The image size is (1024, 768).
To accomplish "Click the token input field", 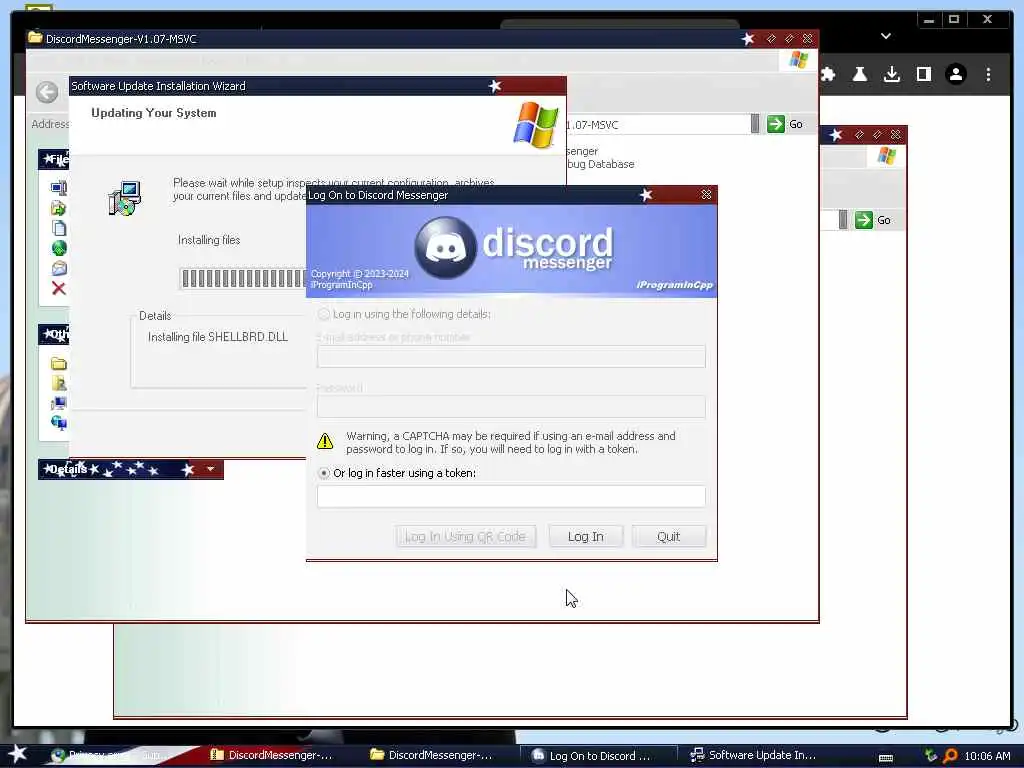I will (x=511, y=496).
